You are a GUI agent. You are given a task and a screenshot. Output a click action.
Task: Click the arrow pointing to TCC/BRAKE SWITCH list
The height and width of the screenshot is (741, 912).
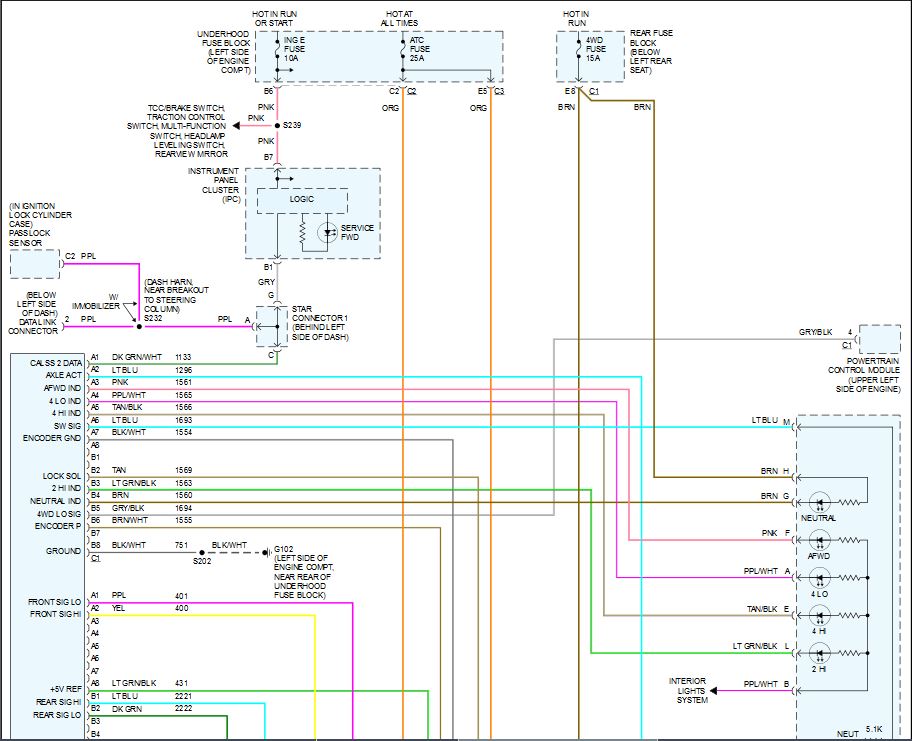pyautogui.click(x=236, y=126)
